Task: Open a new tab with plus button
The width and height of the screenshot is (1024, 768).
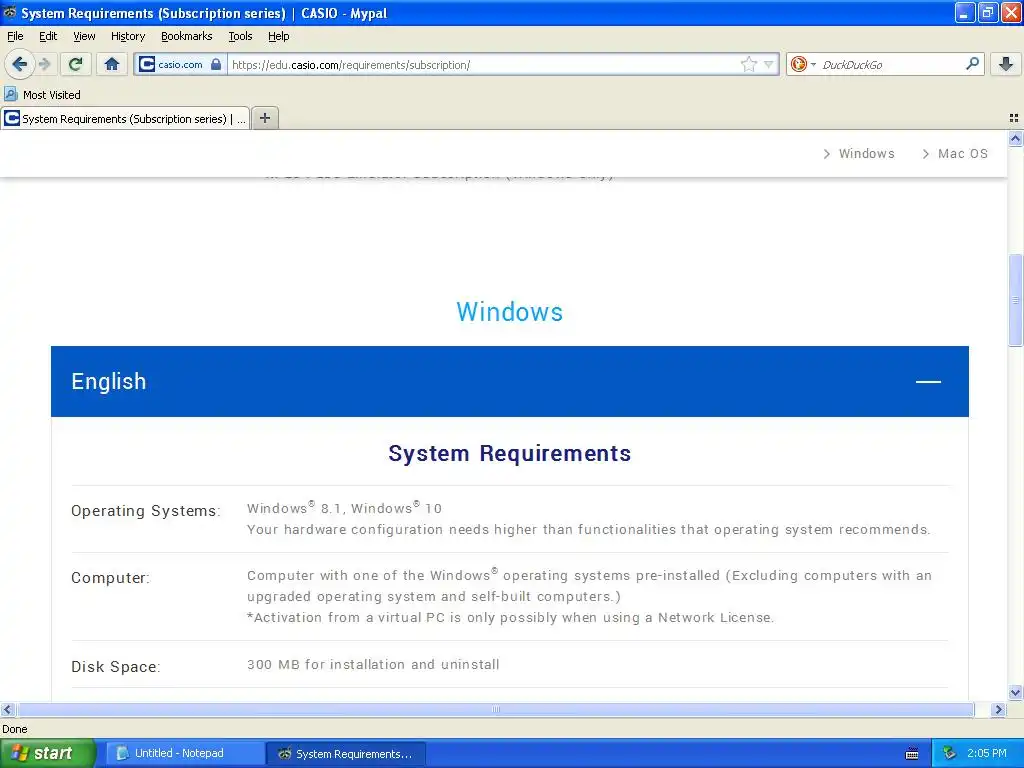Action: tap(264, 118)
